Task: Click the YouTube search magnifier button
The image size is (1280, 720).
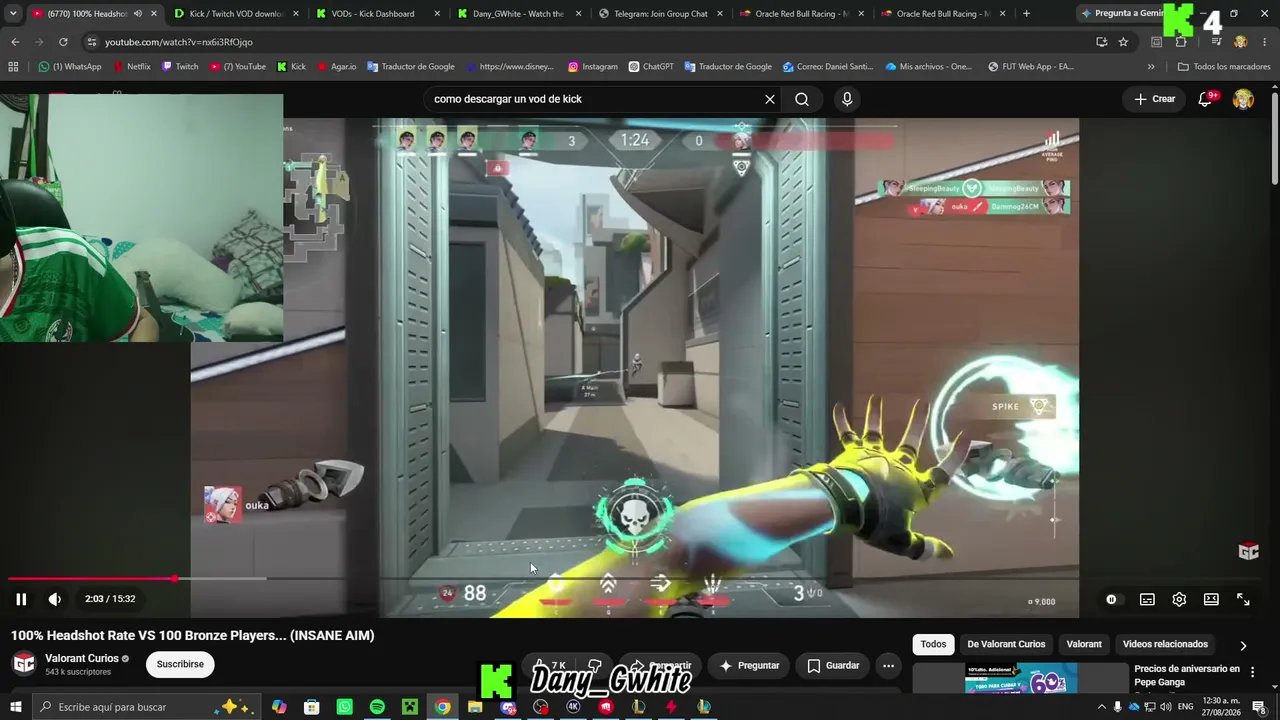Action: tap(802, 99)
